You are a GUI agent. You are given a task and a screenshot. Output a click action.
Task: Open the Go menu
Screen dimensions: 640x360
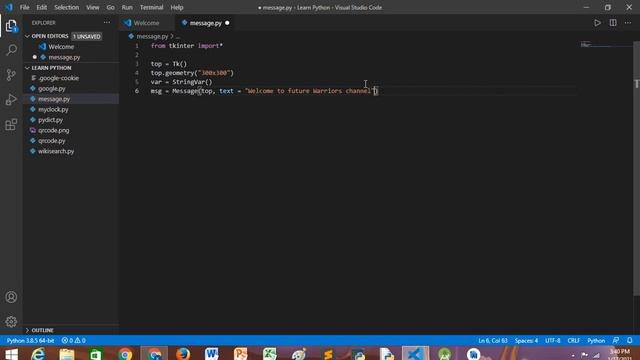pyautogui.click(x=111, y=7)
